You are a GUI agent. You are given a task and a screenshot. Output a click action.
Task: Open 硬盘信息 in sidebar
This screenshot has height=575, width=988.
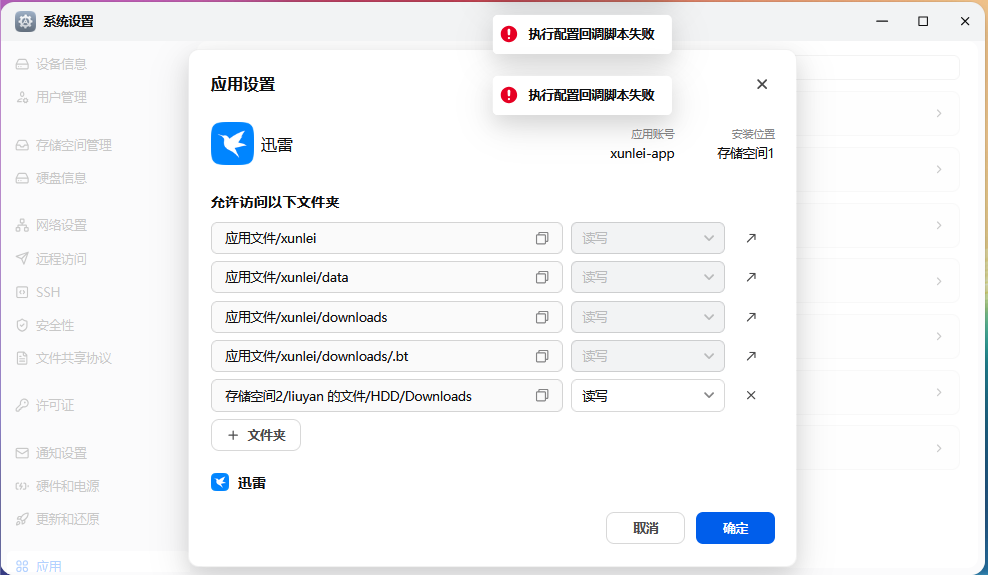point(51,178)
